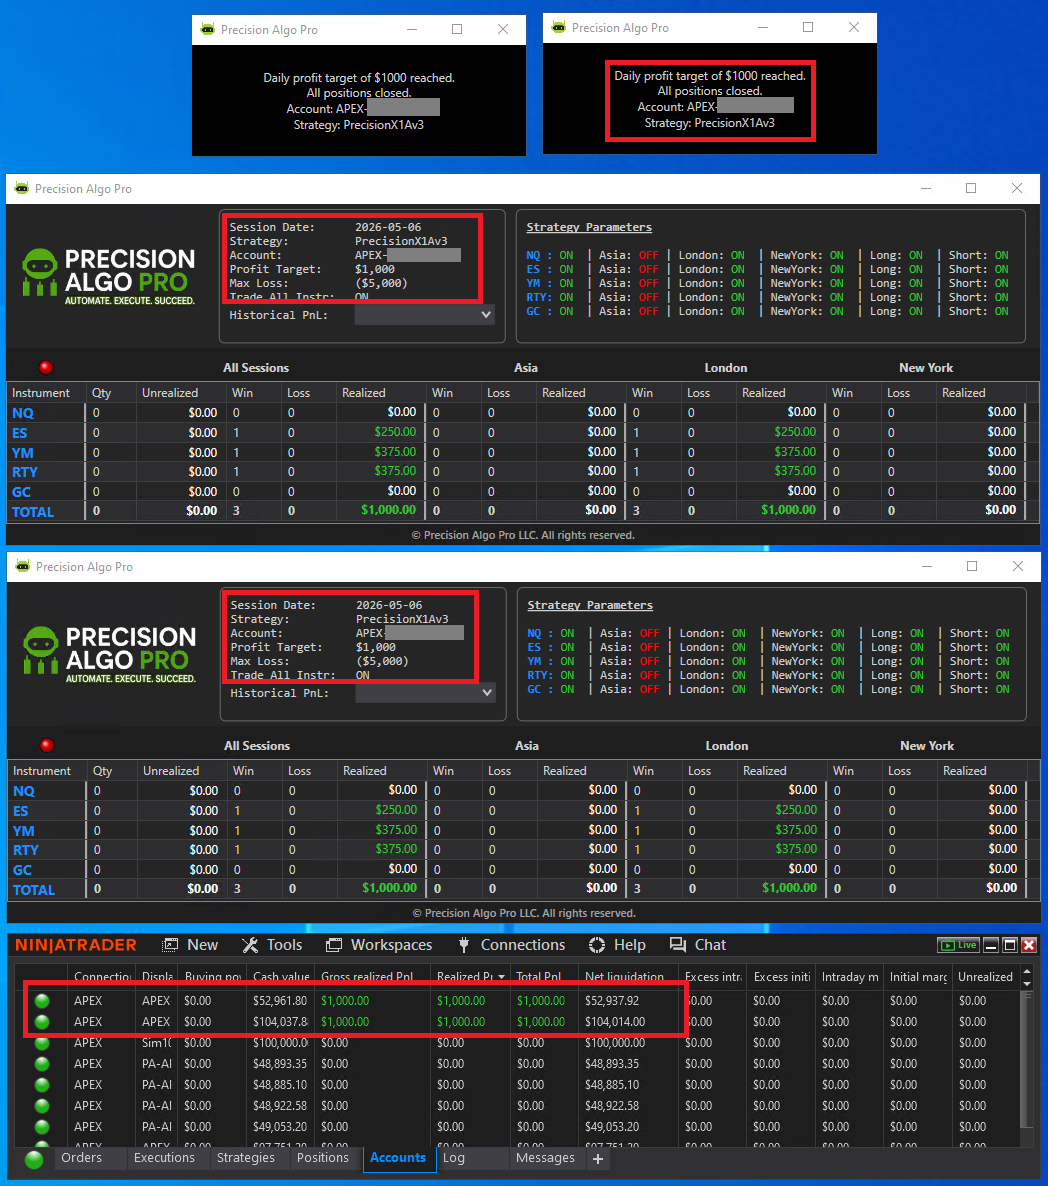This screenshot has height=1186, width=1048.
Task: Click the plug icon beside Connections in NinjaTrader
Action: tap(464, 945)
